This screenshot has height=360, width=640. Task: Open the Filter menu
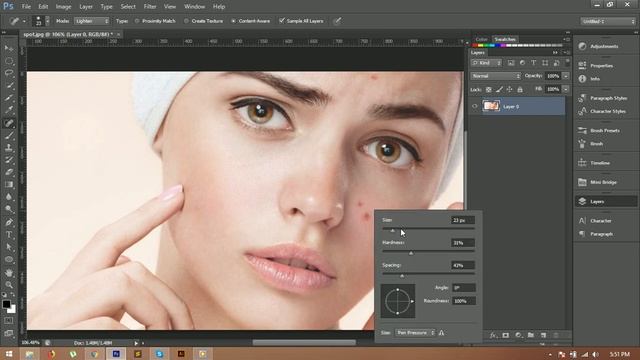(150, 7)
